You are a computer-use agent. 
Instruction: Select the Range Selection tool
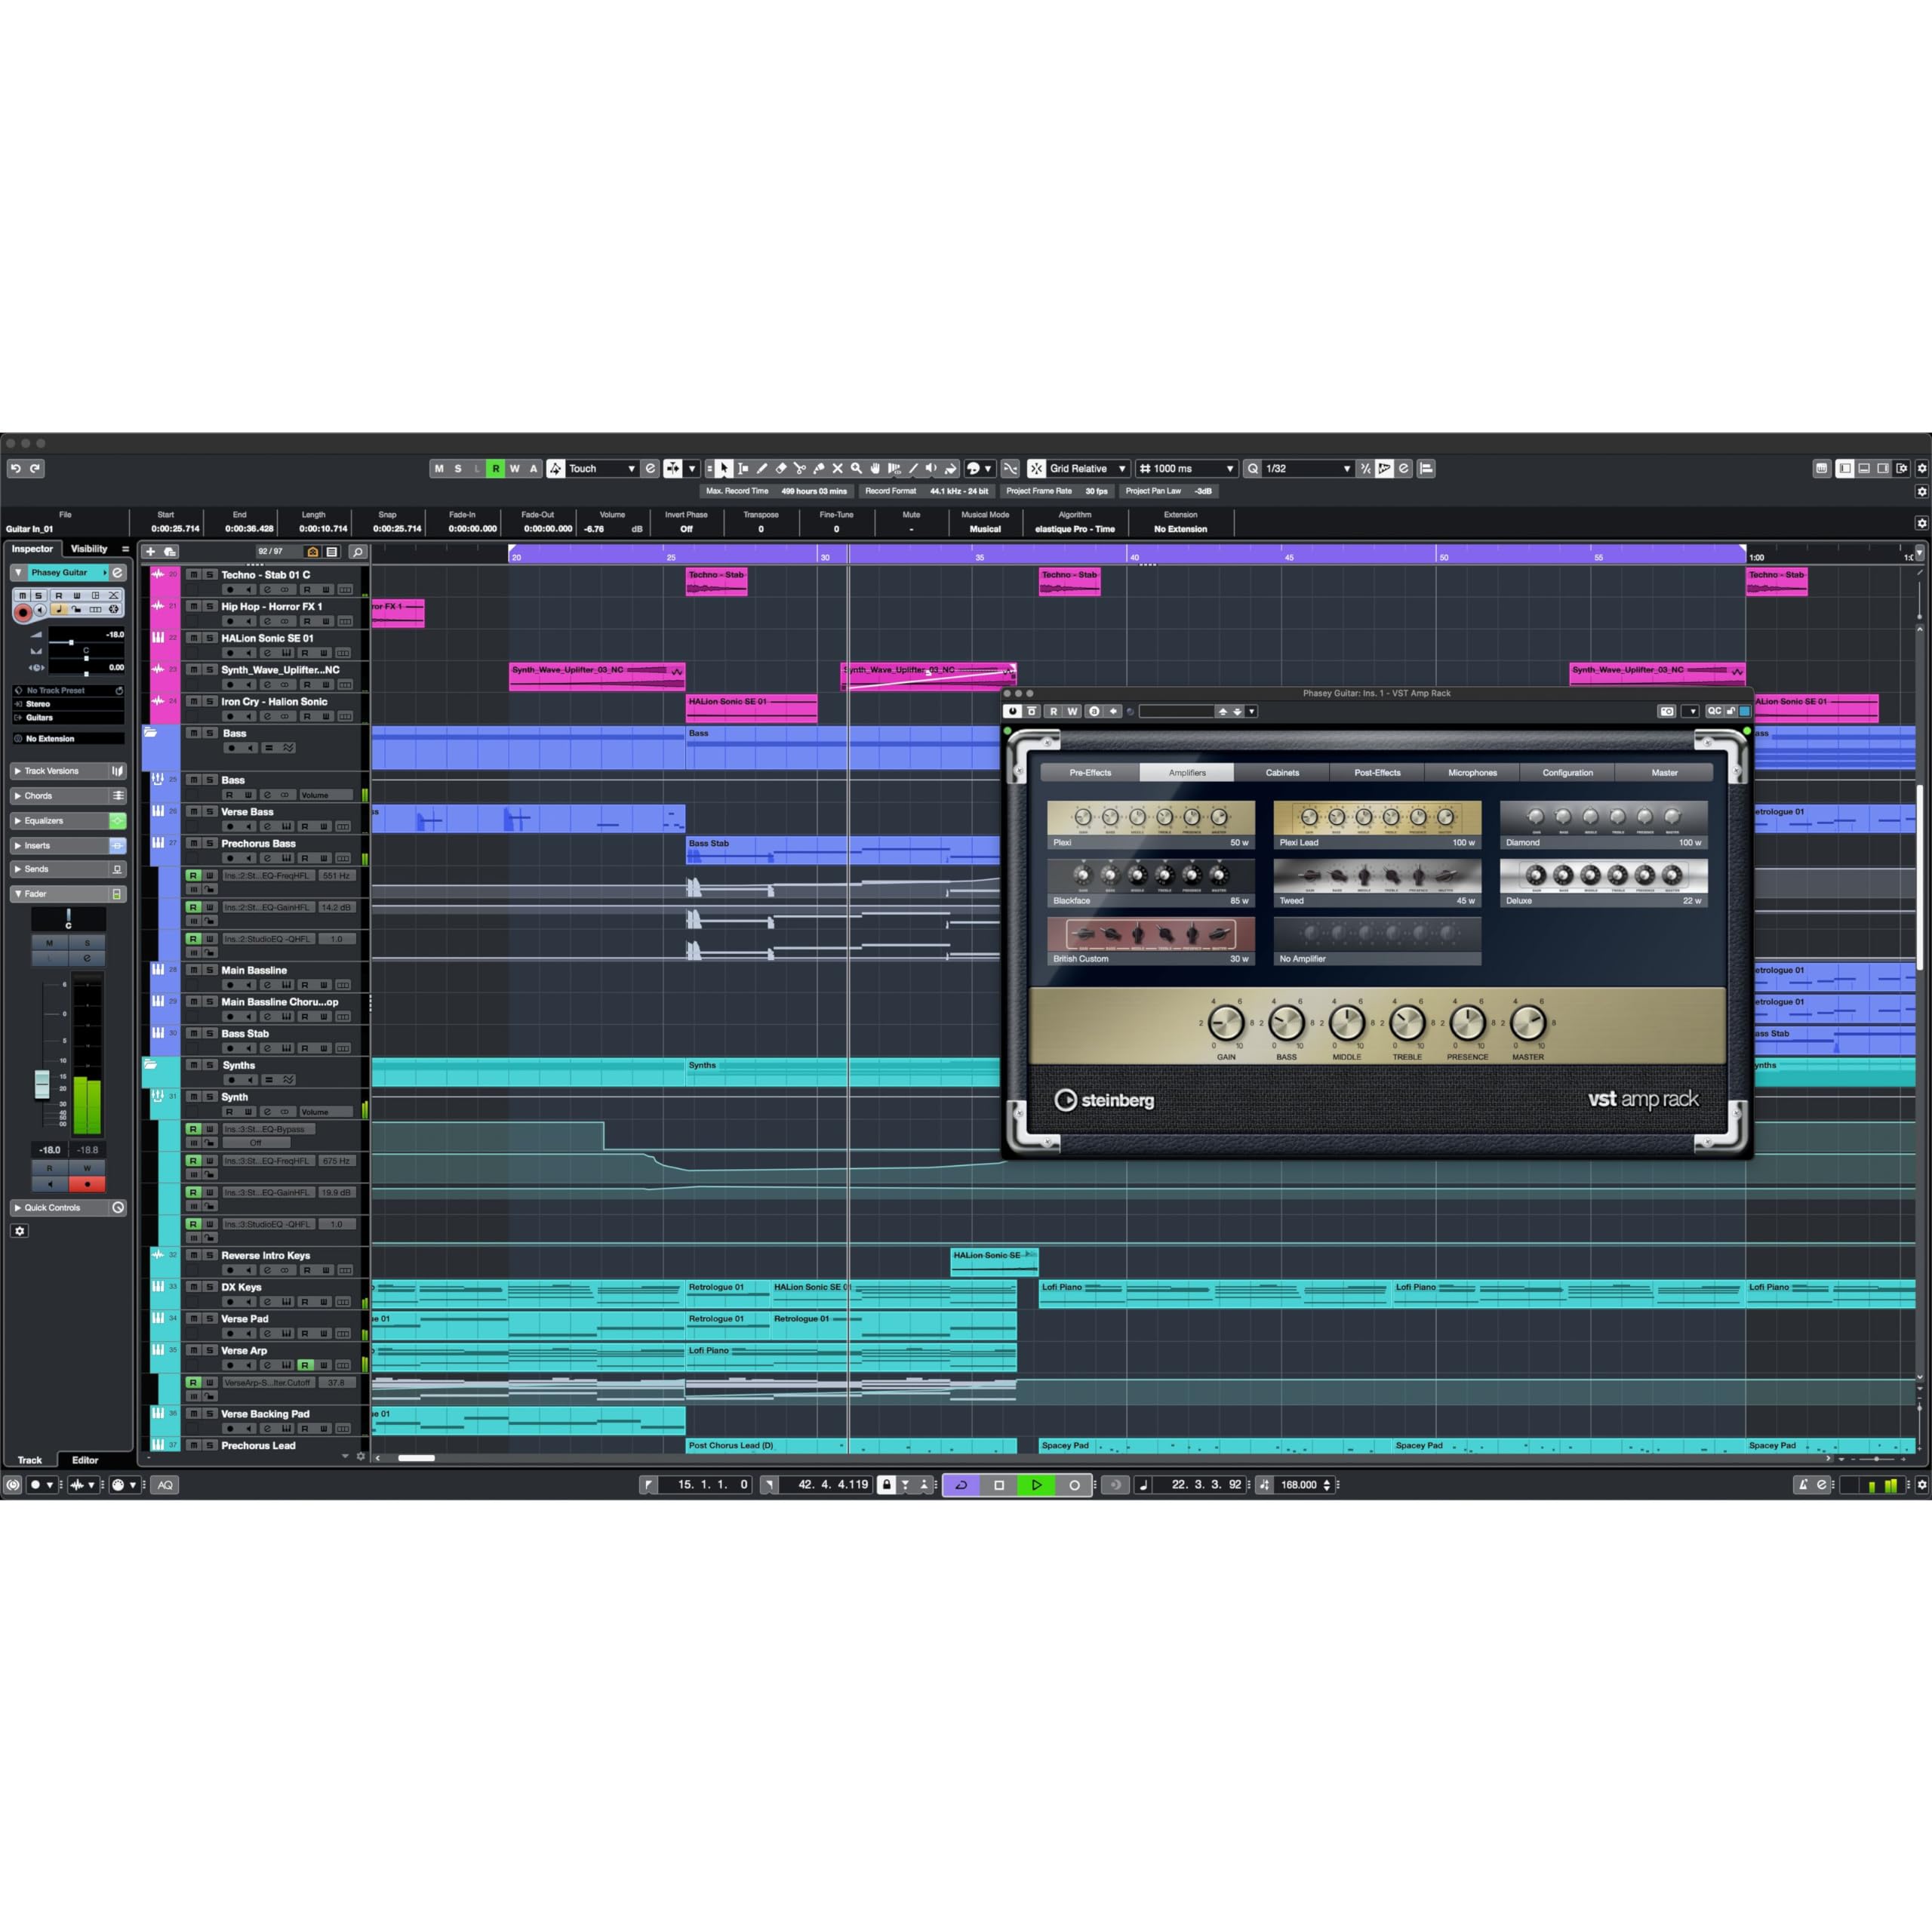coord(744,468)
